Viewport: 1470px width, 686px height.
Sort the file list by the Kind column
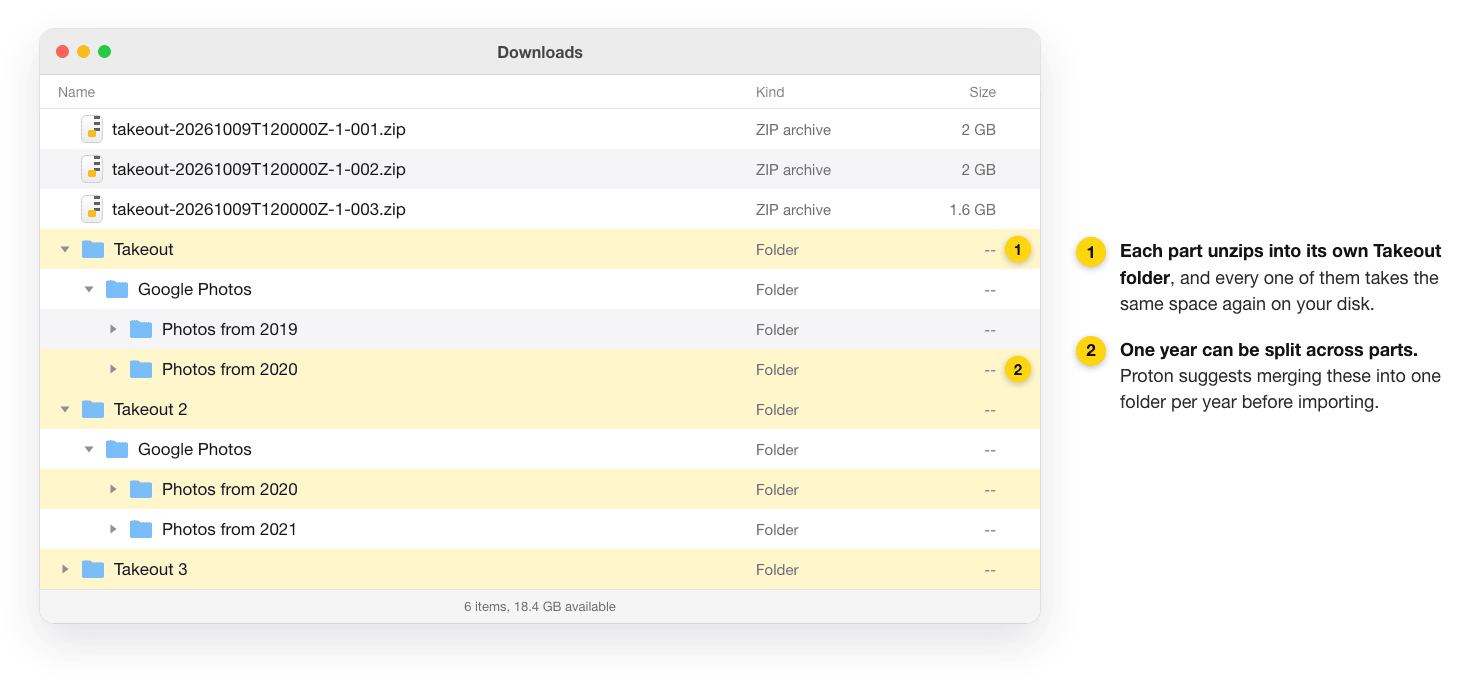(770, 92)
